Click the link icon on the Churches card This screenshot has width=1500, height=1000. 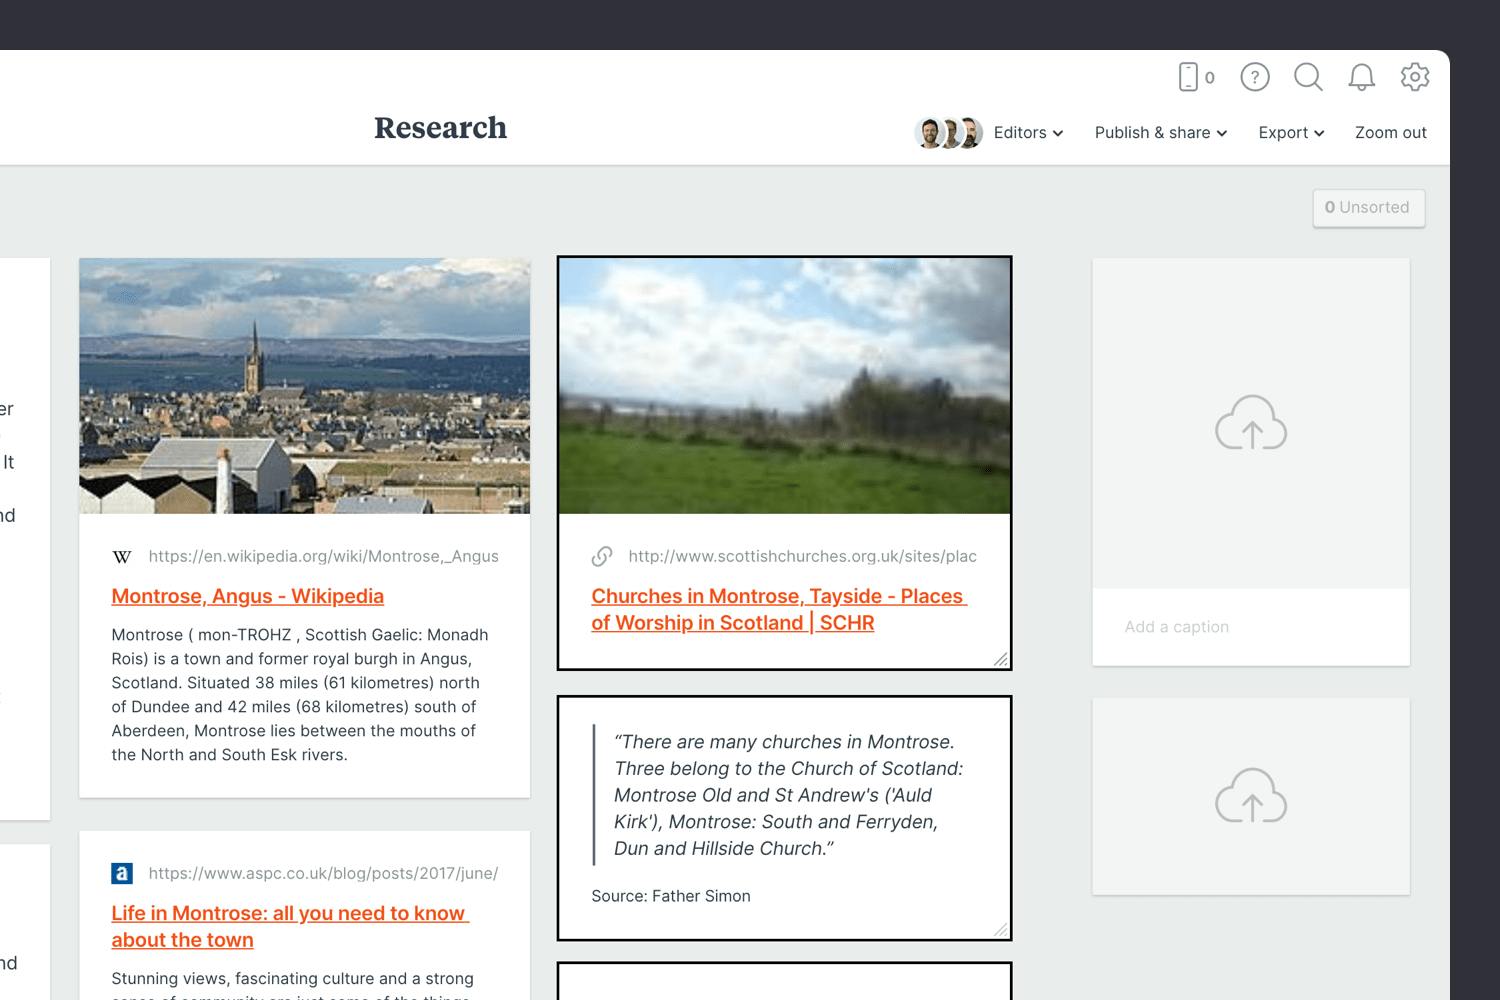pyautogui.click(x=603, y=555)
